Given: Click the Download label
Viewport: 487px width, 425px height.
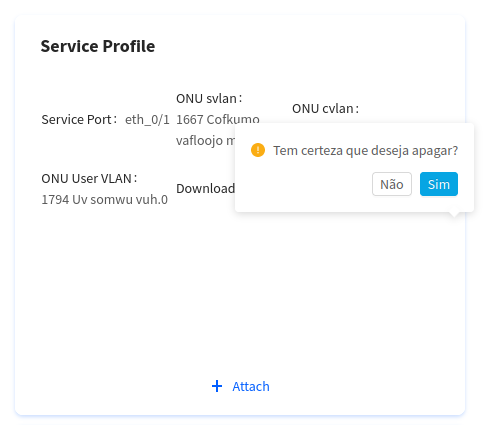Looking at the screenshot, I should (205, 189).
